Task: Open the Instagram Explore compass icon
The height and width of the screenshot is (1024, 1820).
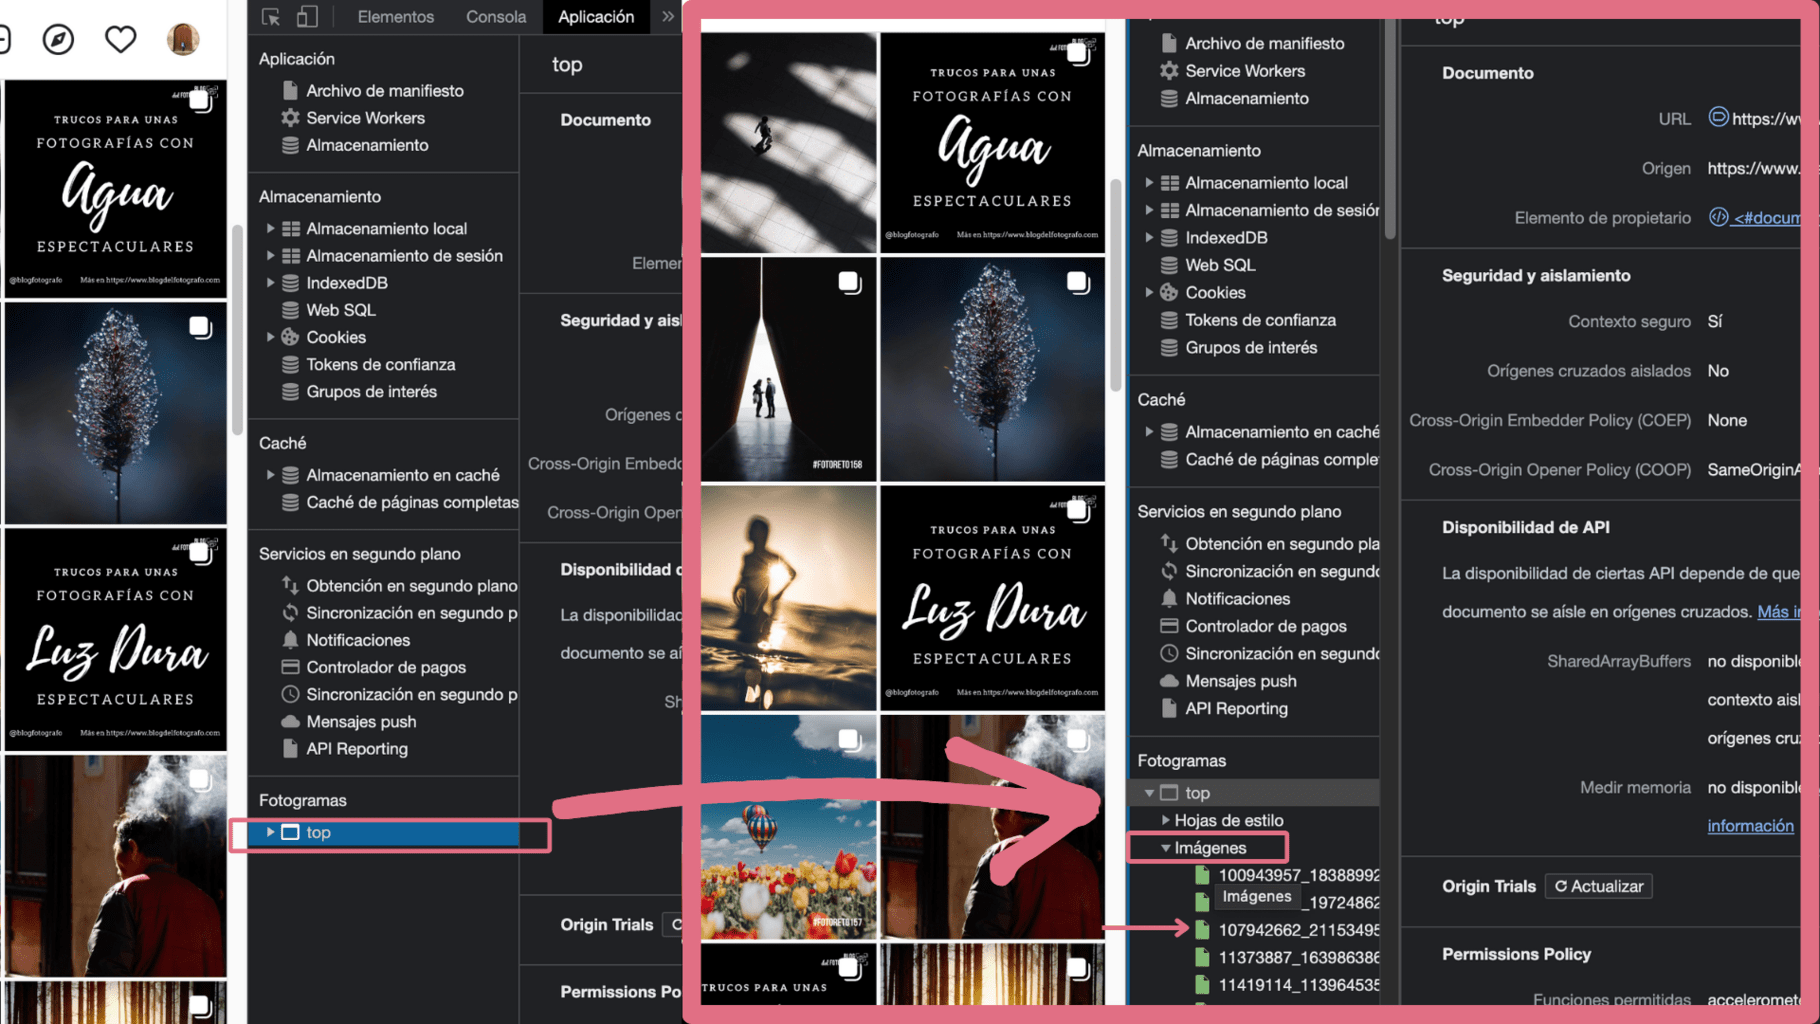Action: tap(58, 39)
